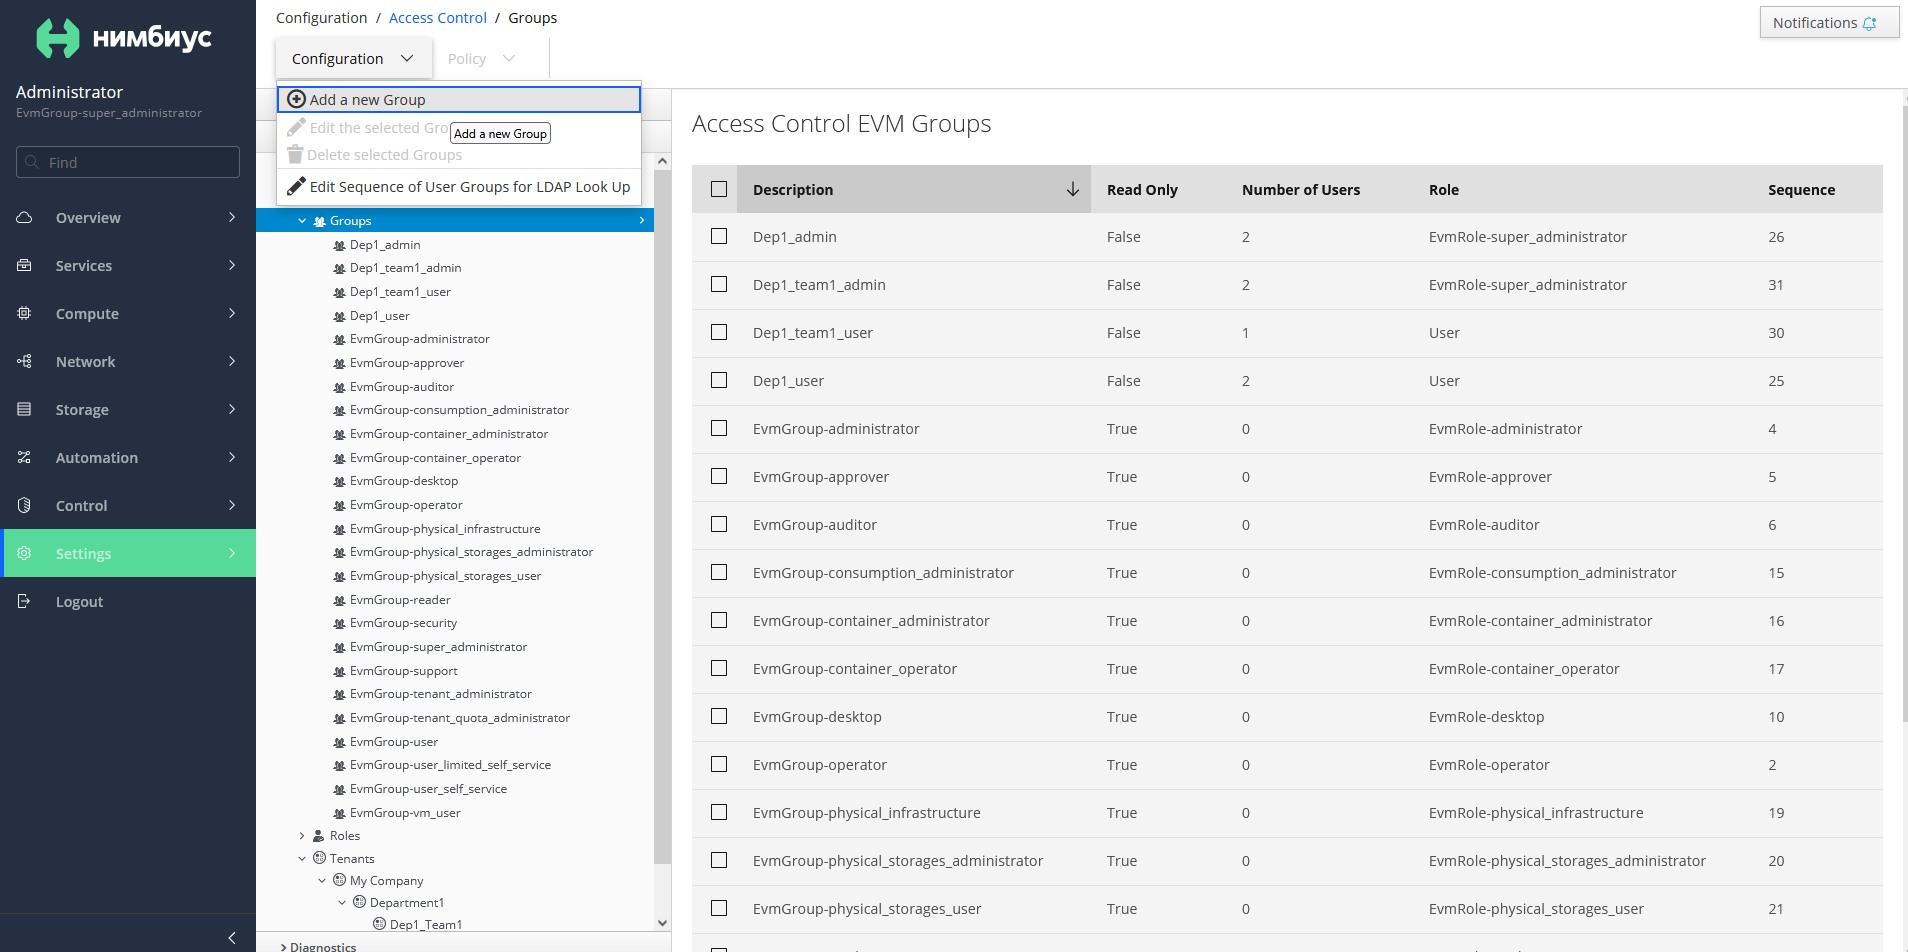Click the Compute chip icon
1908x952 pixels.
coord(24,313)
